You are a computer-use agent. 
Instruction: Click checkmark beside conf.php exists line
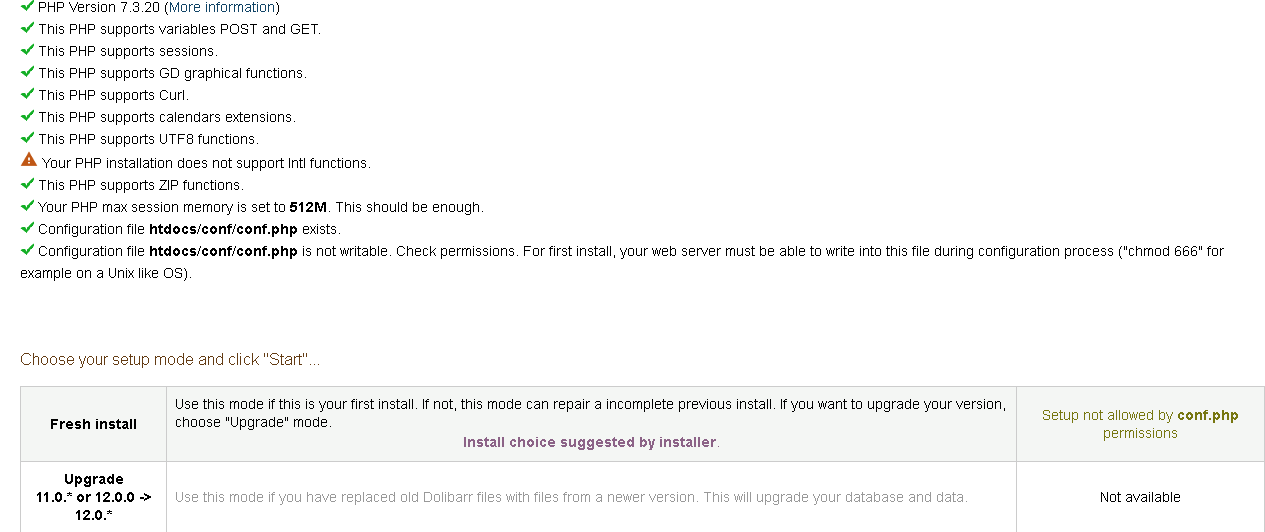coord(27,228)
